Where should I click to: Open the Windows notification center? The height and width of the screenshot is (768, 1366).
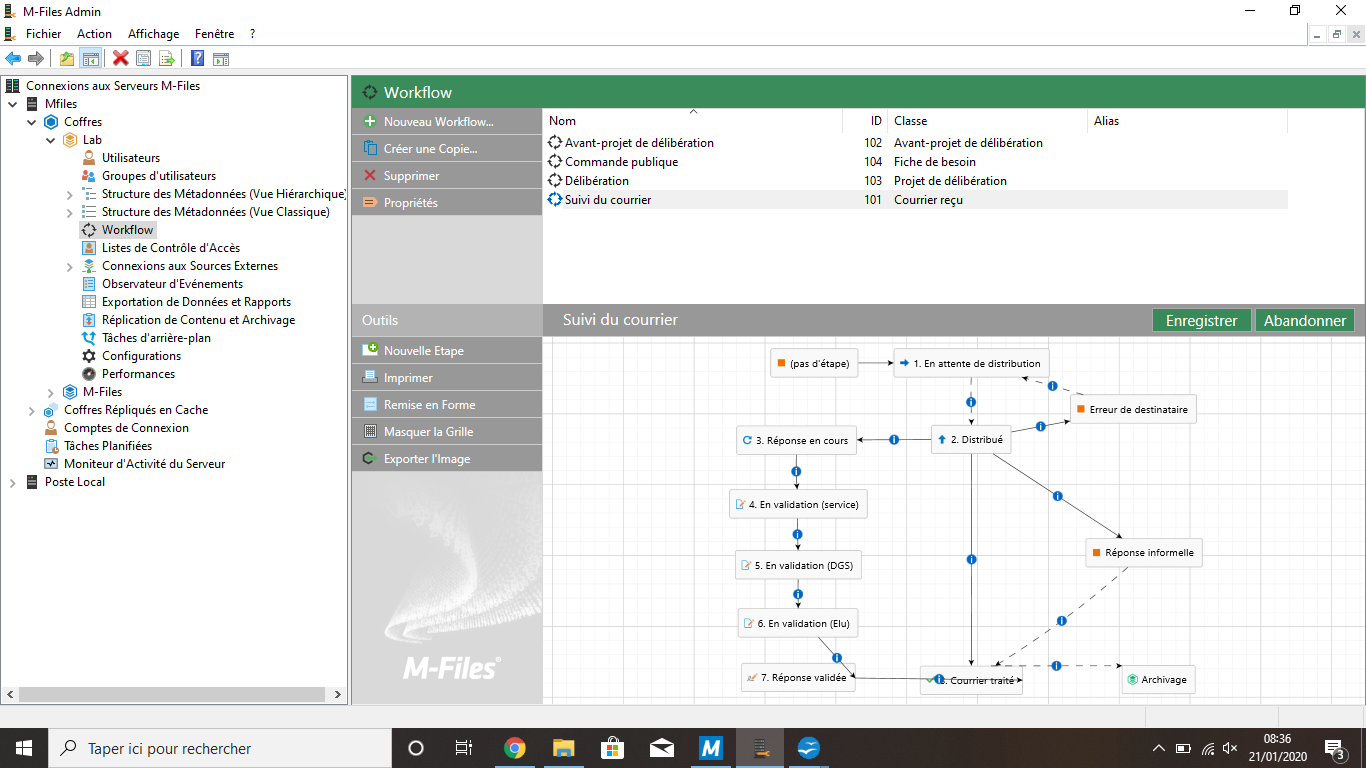point(1333,748)
